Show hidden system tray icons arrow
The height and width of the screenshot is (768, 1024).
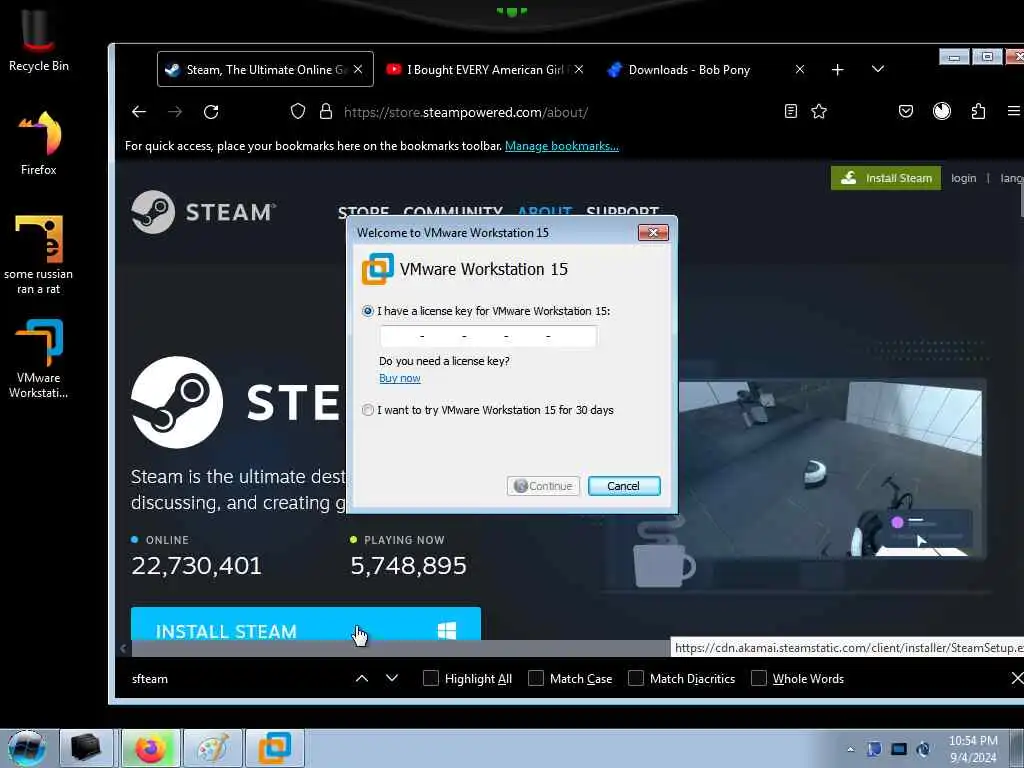pyautogui.click(x=850, y=750)
